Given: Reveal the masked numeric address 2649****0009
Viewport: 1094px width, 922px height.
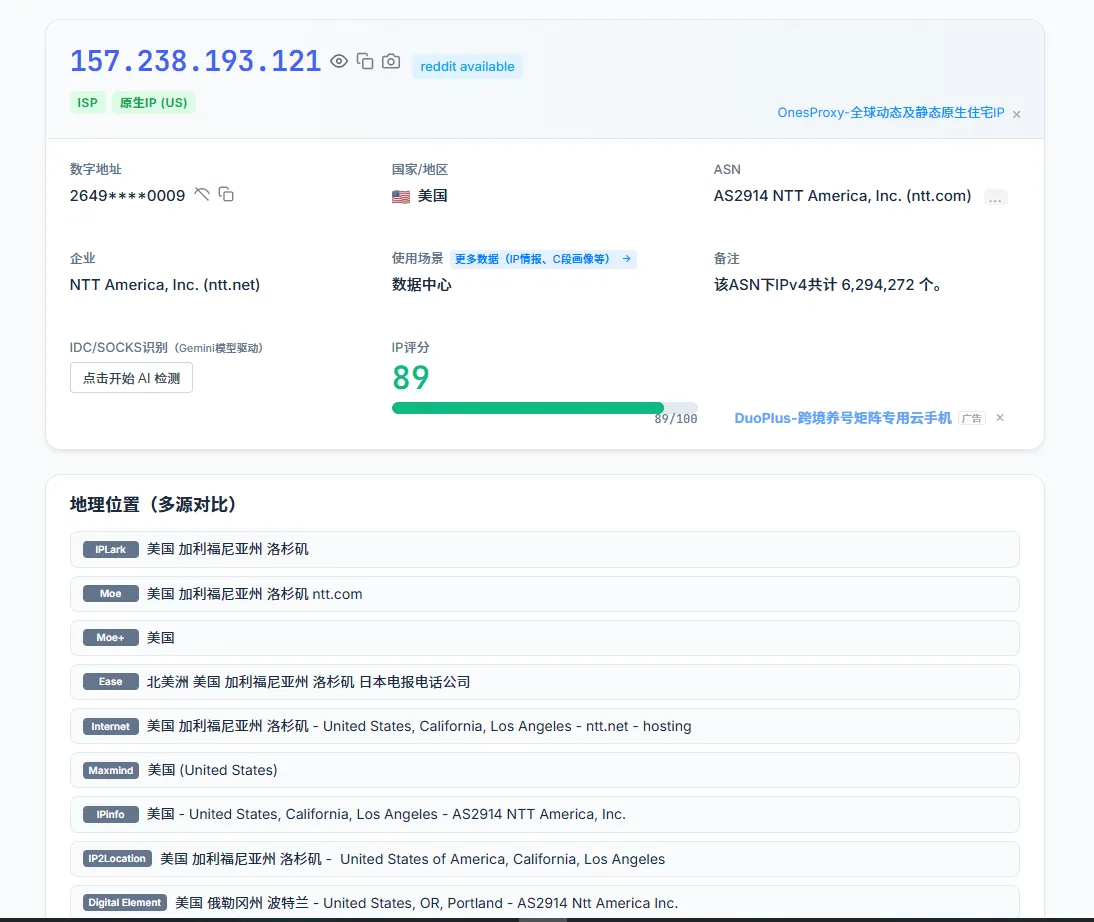Looking at the screenshot, I should pos(202,194).
